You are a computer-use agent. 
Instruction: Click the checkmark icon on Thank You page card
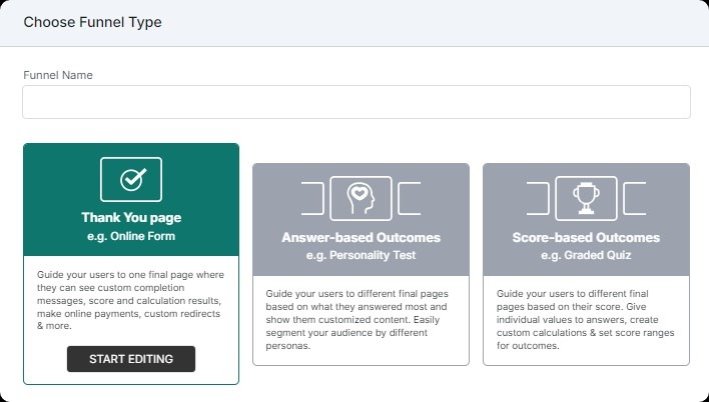pyautogui.click(x=131, y=179)
